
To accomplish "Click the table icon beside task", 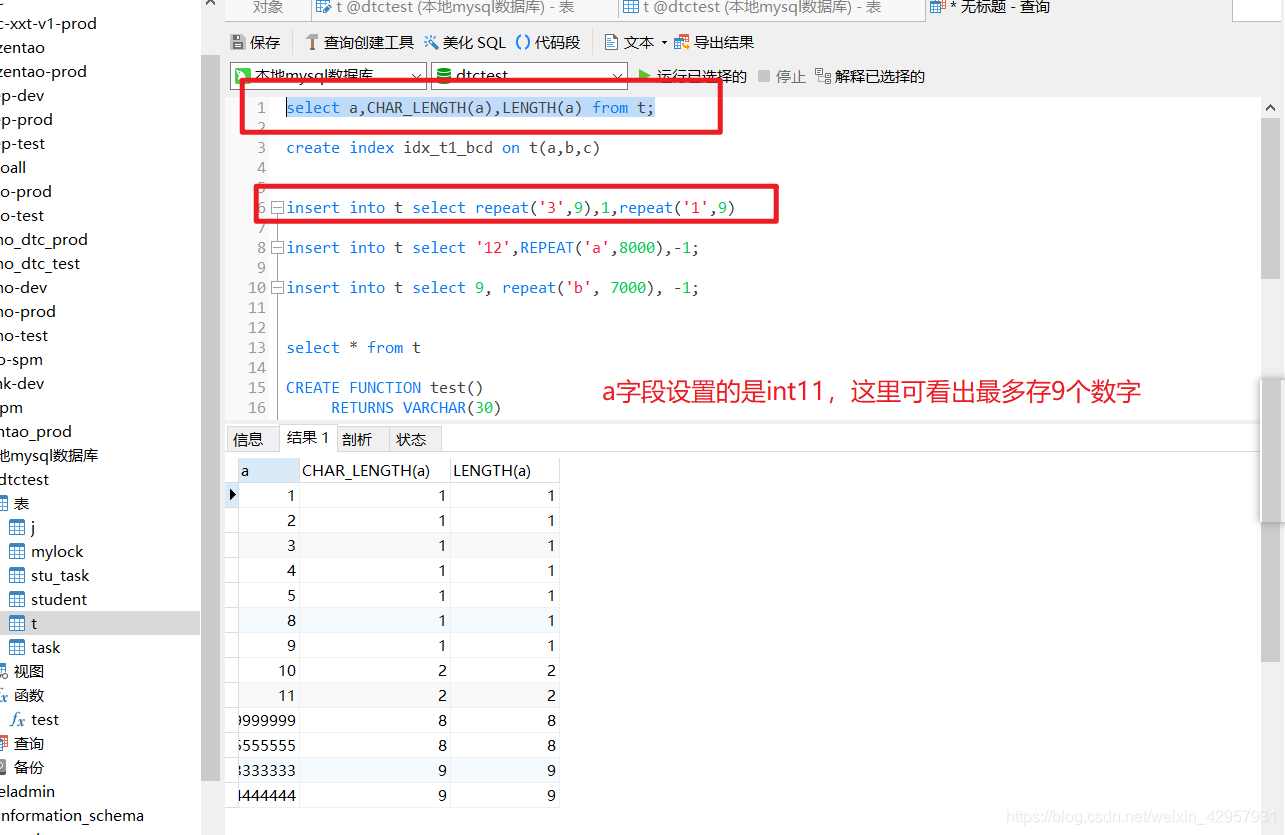I will (17, 647).
